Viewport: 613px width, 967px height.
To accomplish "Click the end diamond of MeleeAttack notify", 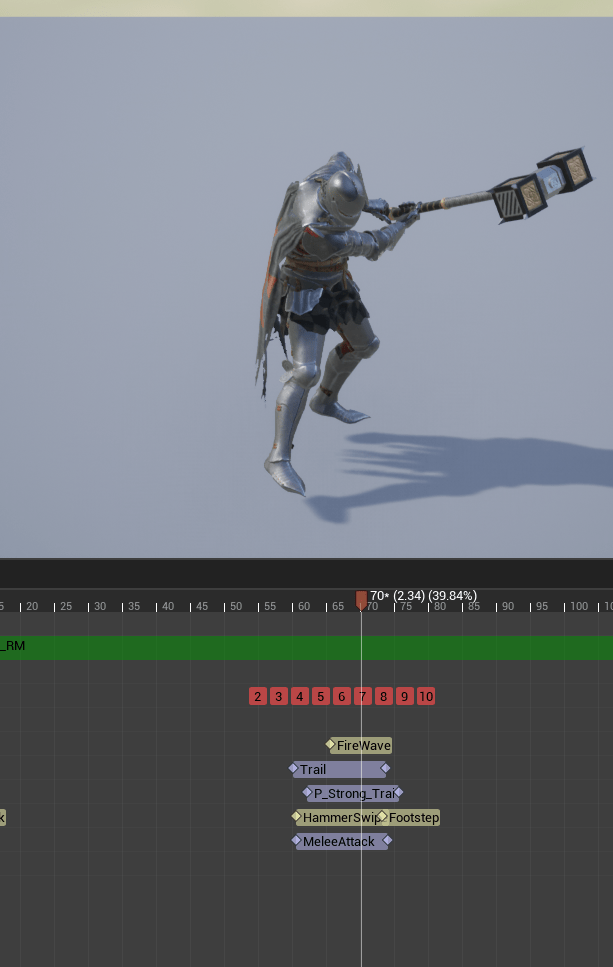I will point(388,841).
